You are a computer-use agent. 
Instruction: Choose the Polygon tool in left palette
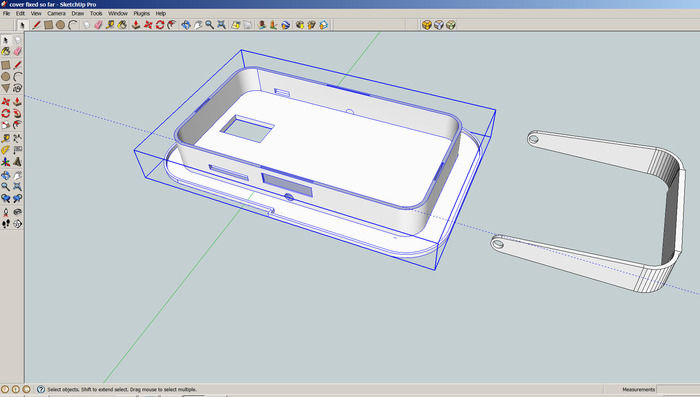click(x=6, y=88)
